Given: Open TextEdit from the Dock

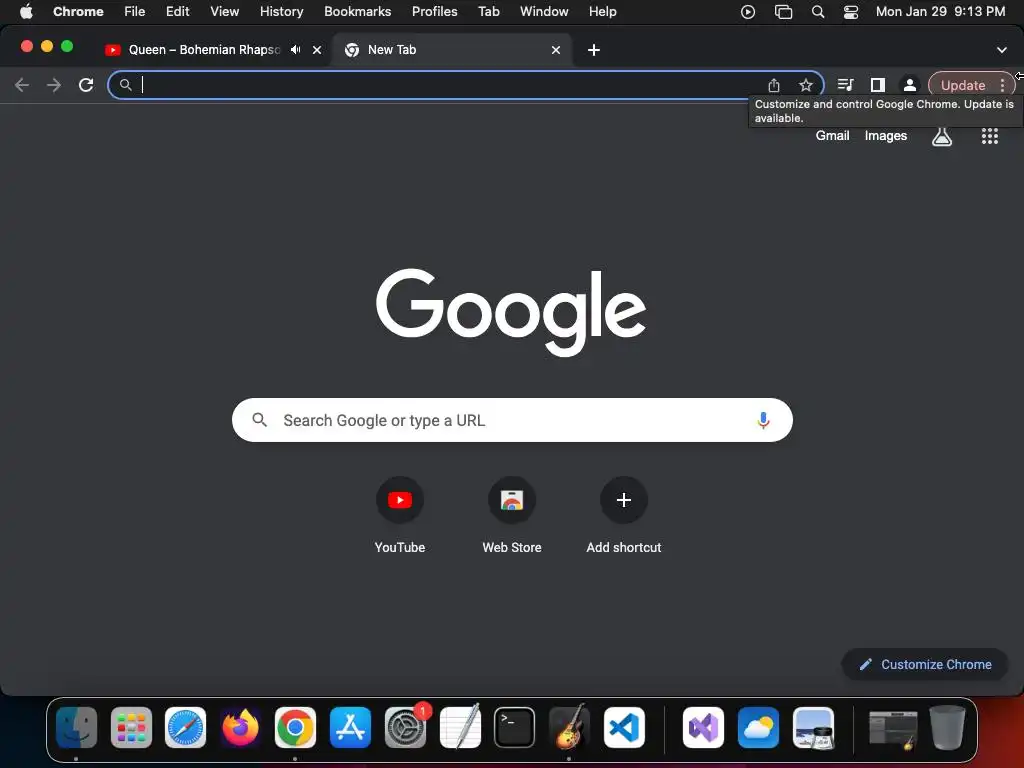Looking at the screenshot, I should click(x=460, y=727).
